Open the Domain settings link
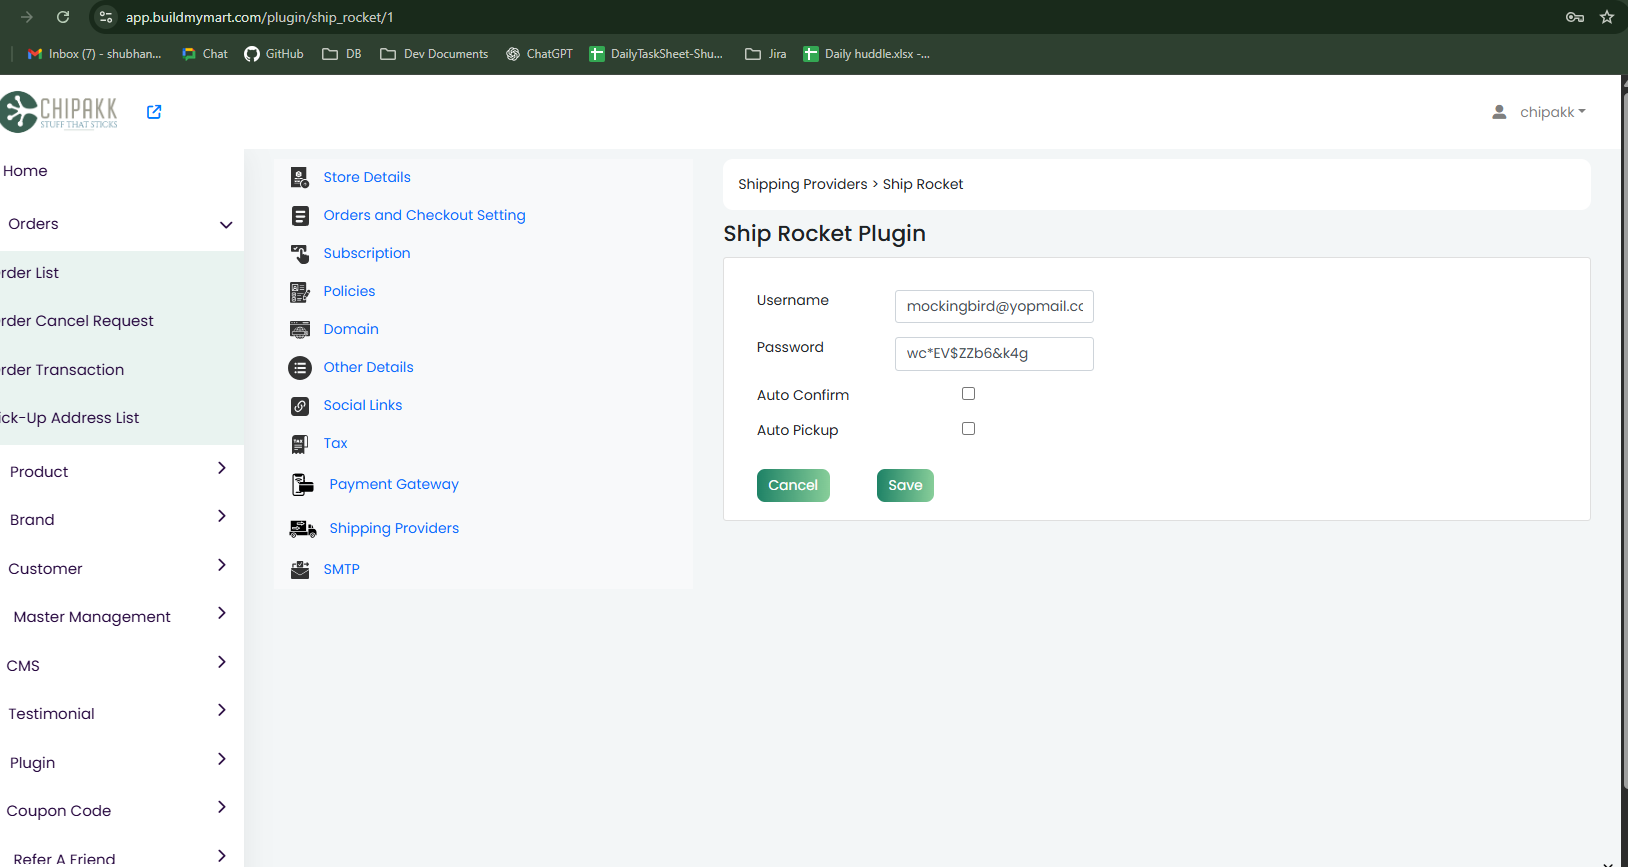Image resolution: width=1628 pixels, height=867 pixels. click(x=351, y=329)
